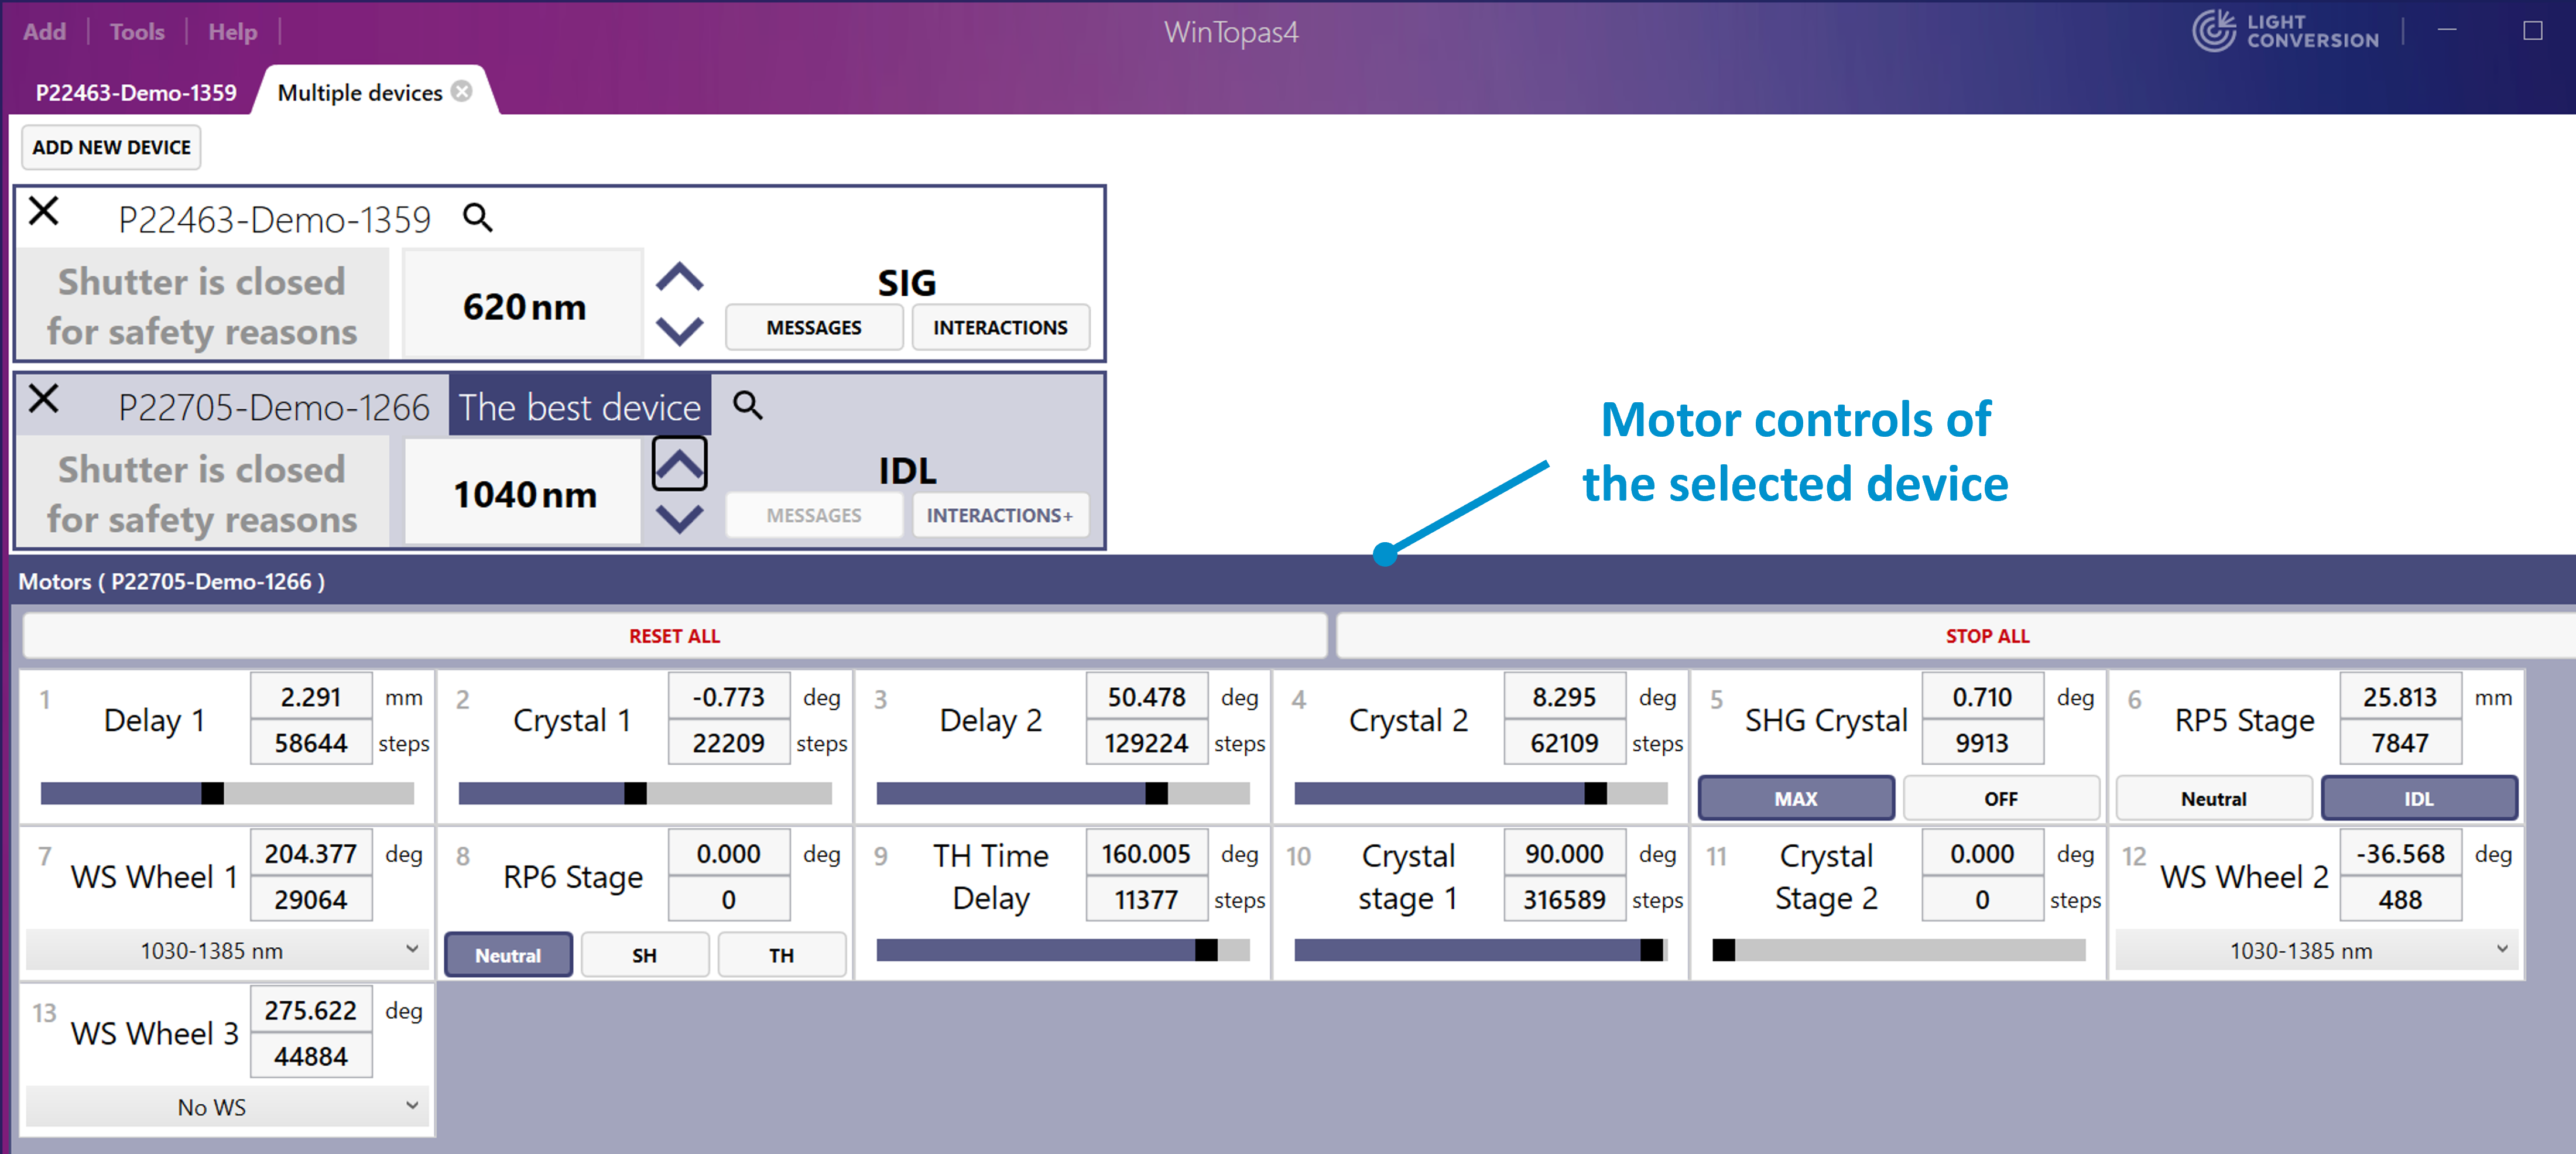This screenshot has height=1154, width=2576.
Task: Click WS Wheel 1 deg field 204.377
Action: pyautogui.click(x=311, y=854)
